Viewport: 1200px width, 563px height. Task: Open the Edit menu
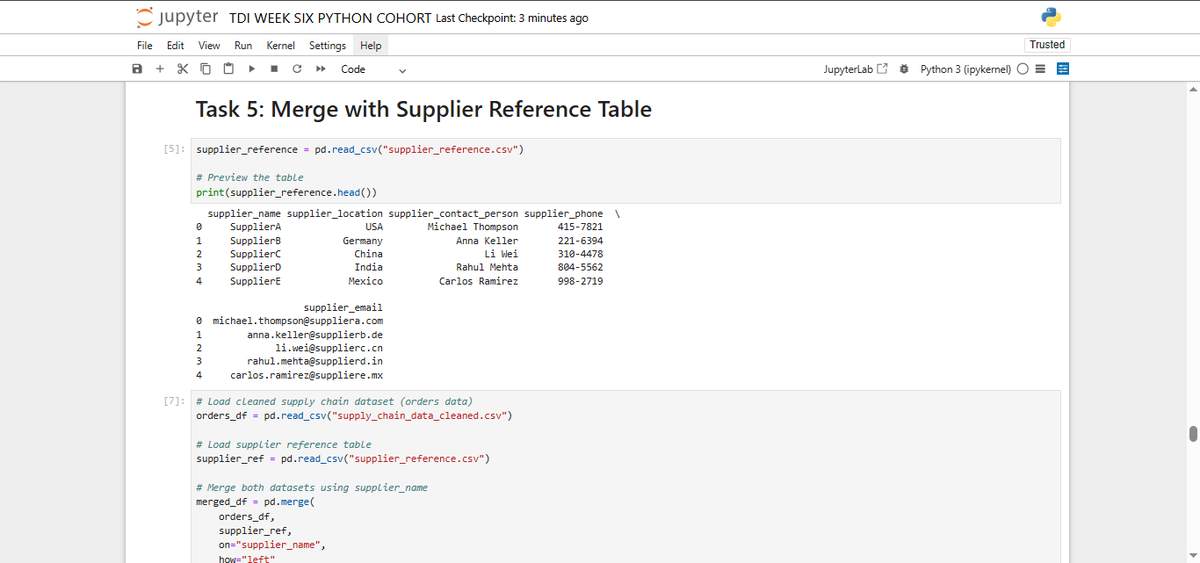[175, 45]
